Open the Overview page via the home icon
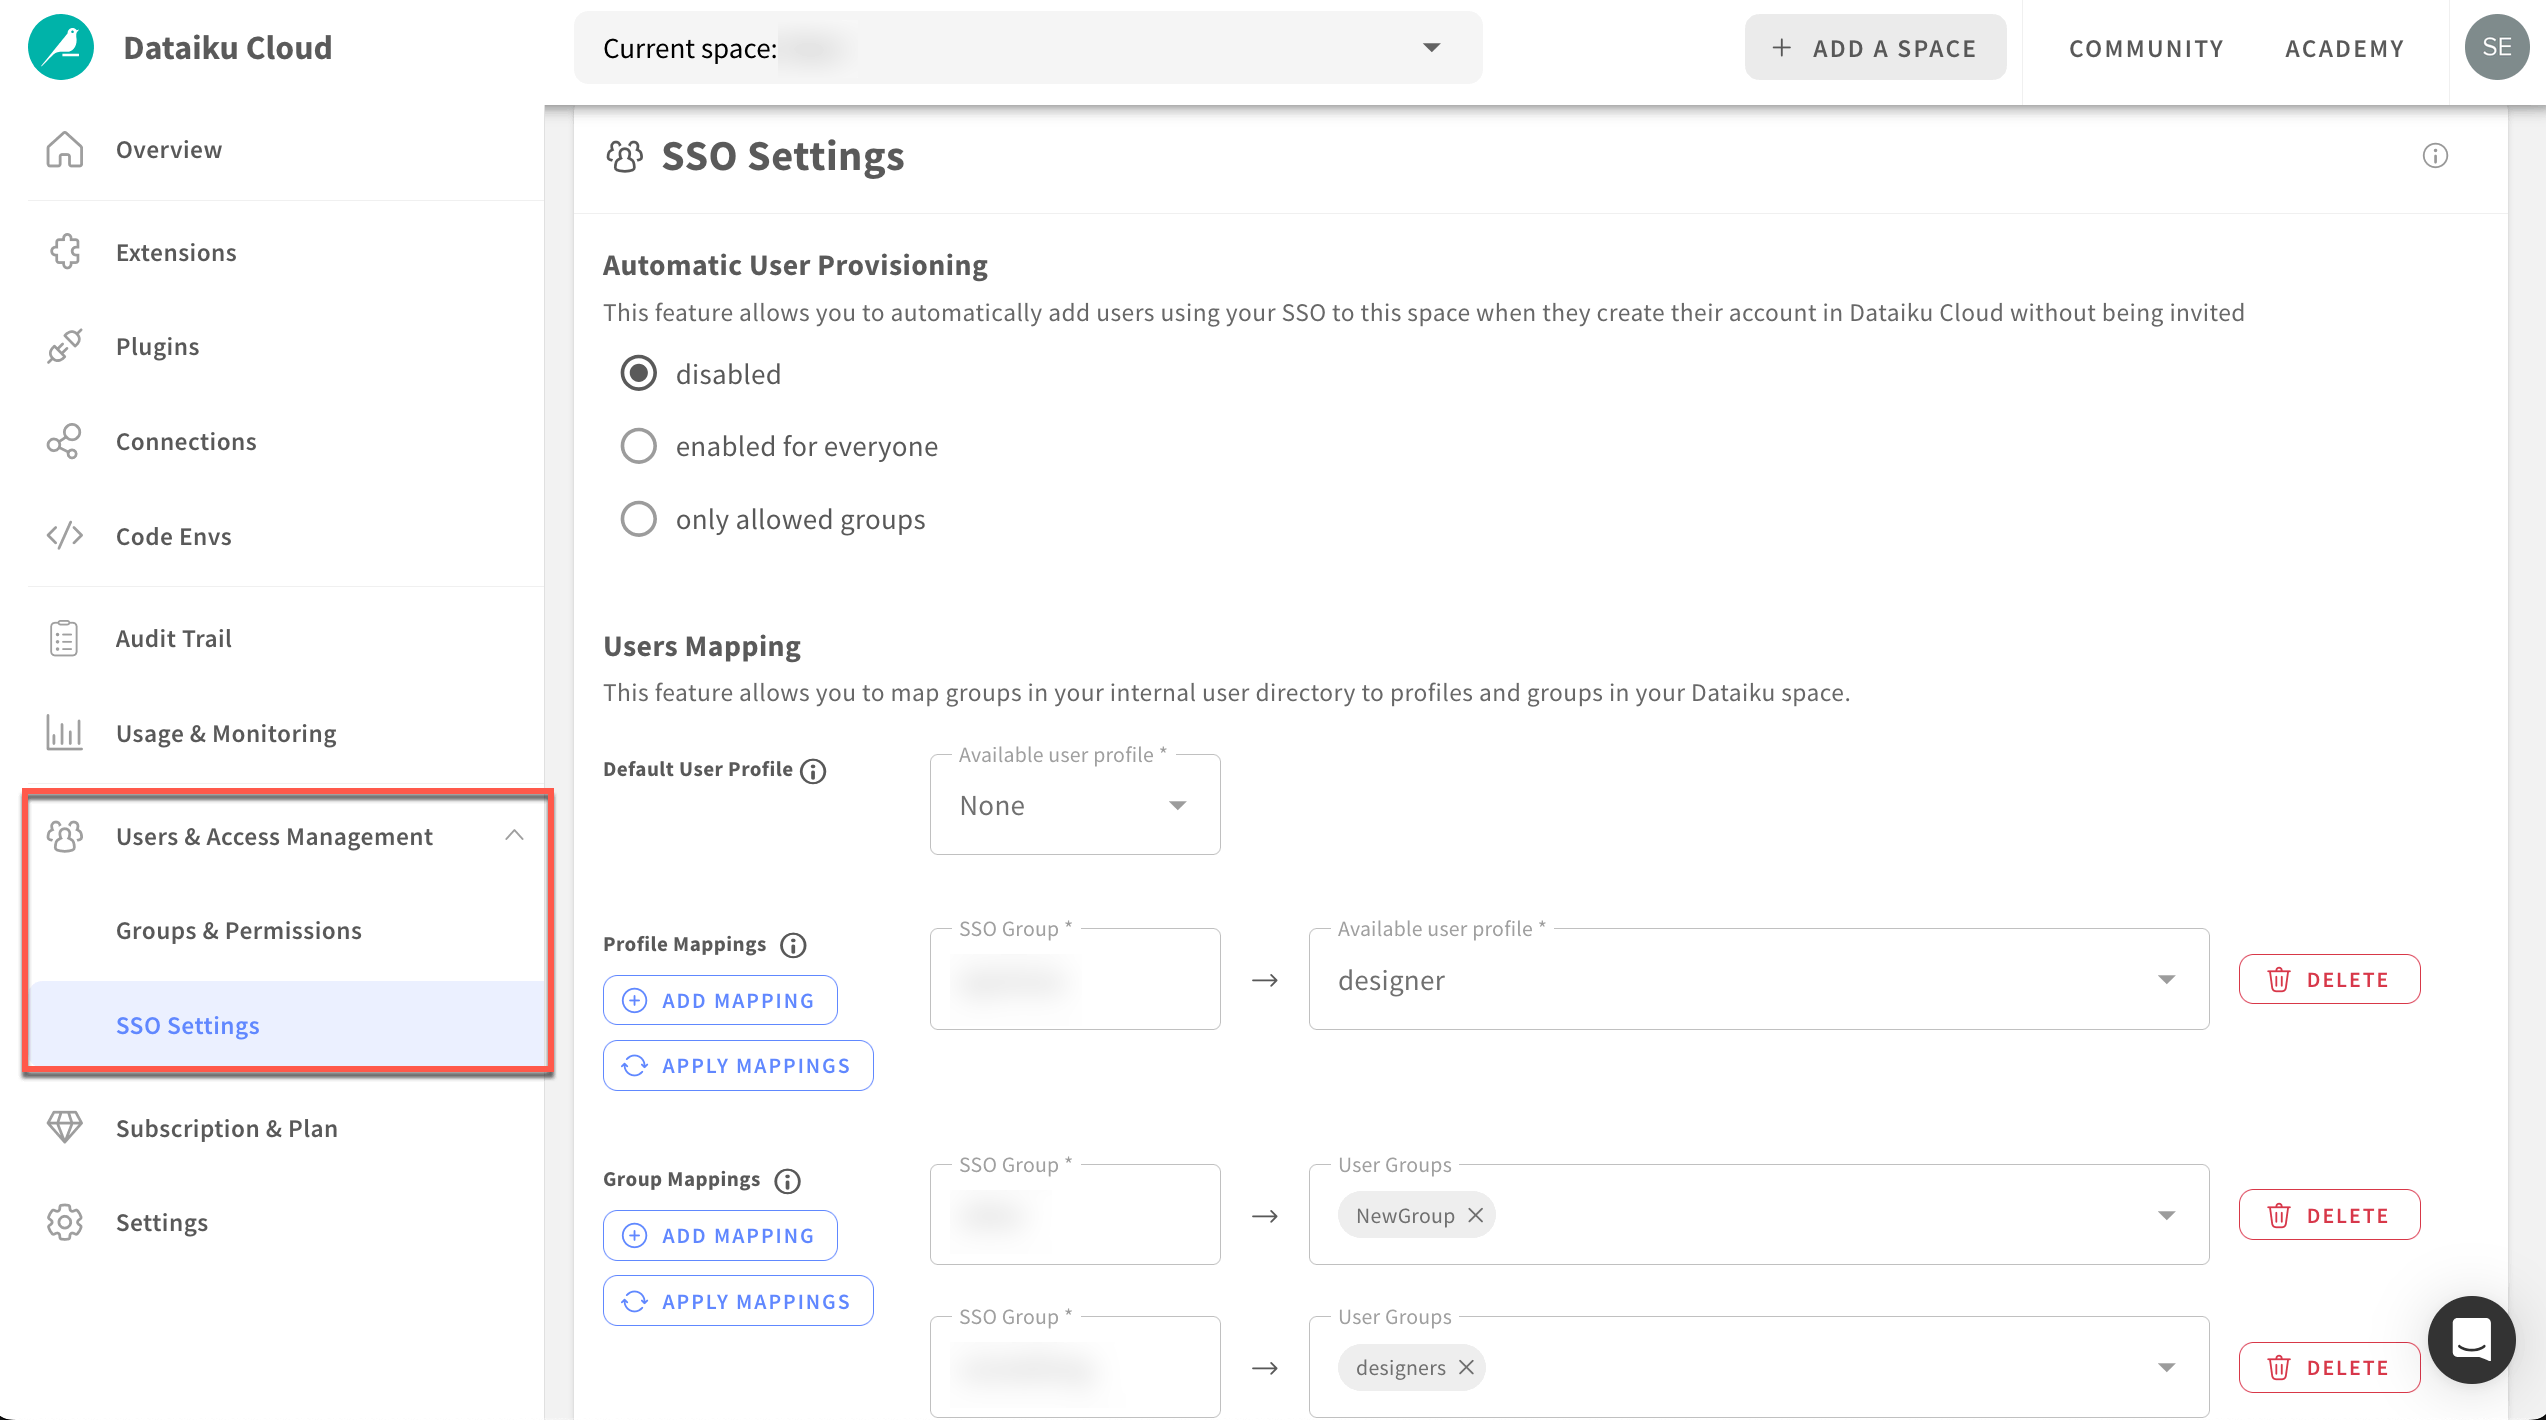Screen dimensions: 2546x1420 point(63,149)
